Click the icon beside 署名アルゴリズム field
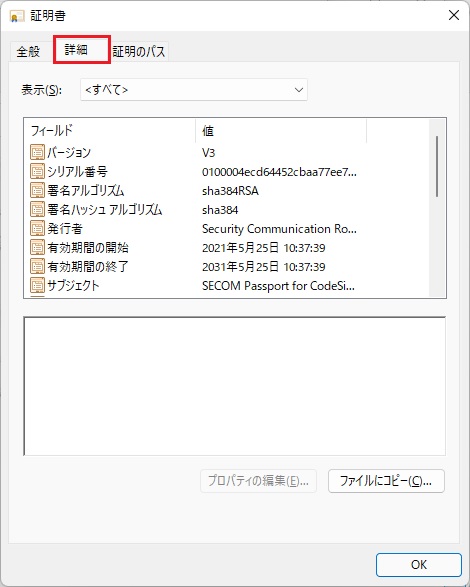 click(37, 191)
